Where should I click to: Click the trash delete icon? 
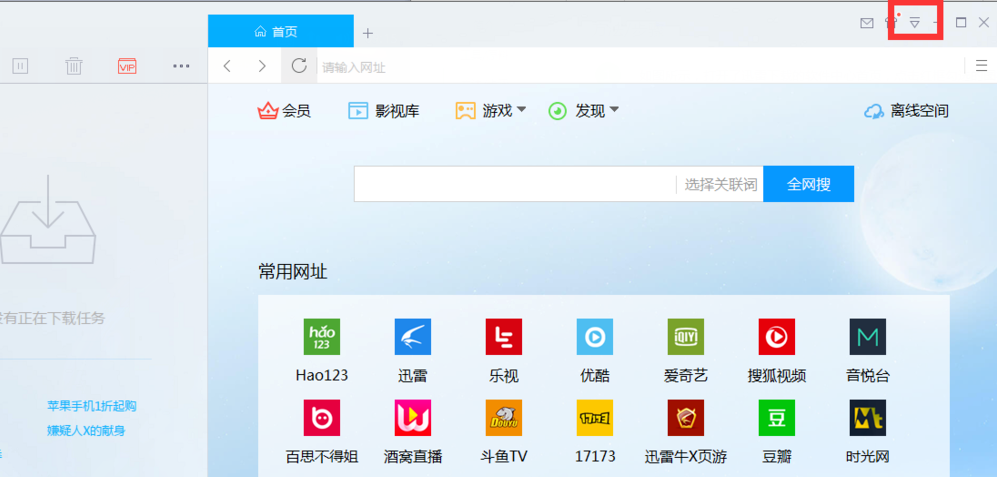(x=74, y=66)
